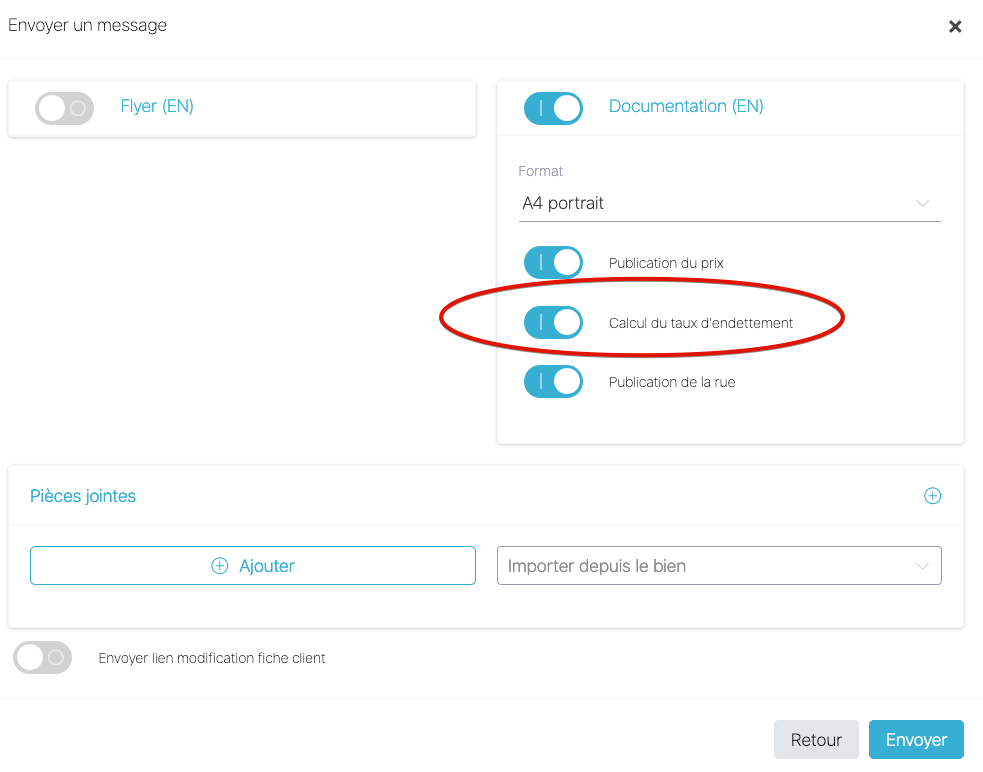The height and width of the screenshot is (772, 983).
Task: Click the Pièces jointes section title
Action: point(83,496)
